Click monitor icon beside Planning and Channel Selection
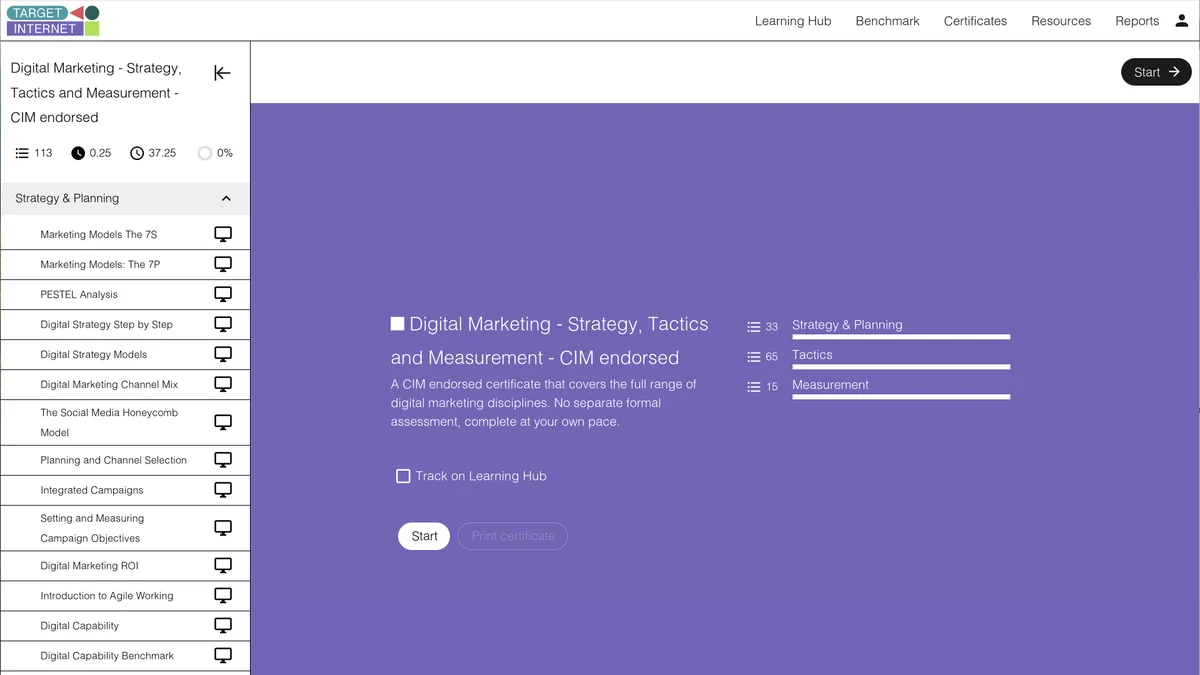Screen dimensions: 1200x675 point(223,460)
